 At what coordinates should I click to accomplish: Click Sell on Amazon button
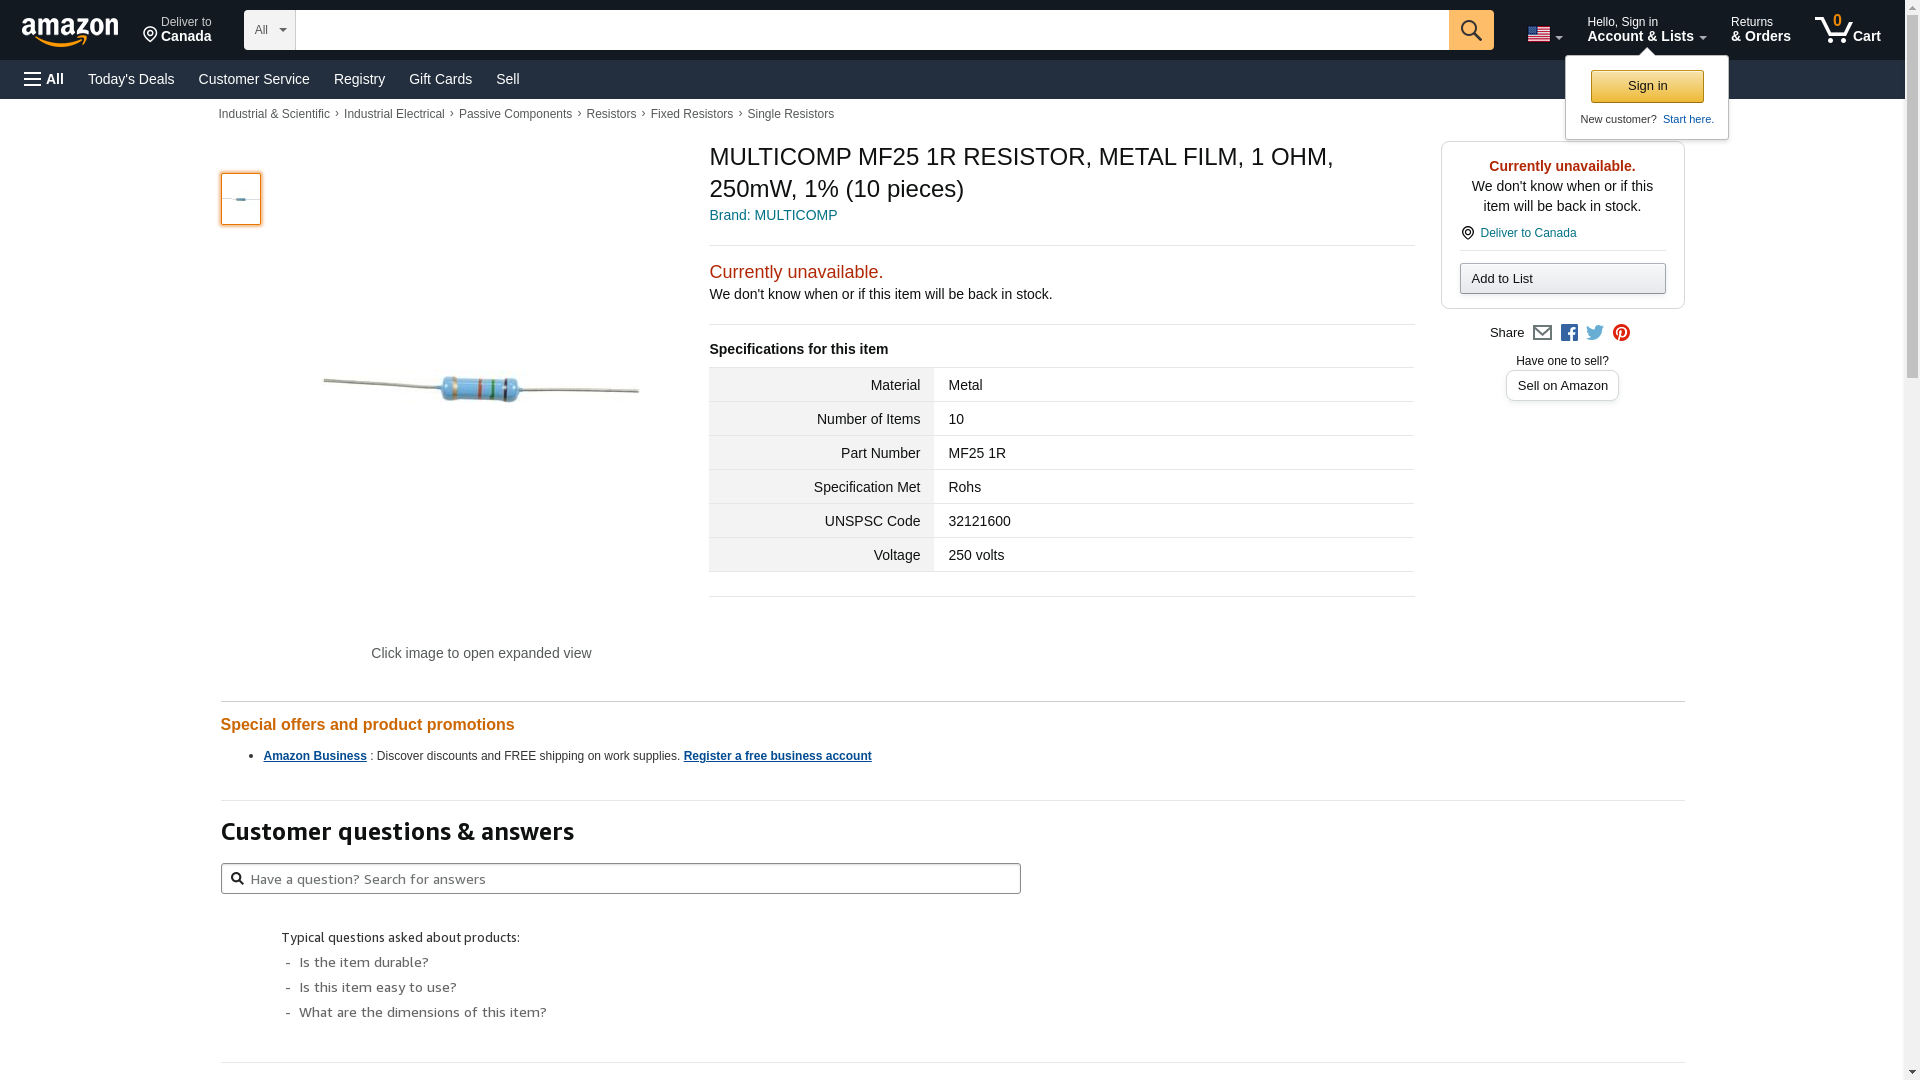pyautogui.click(x=1562, y=386)
